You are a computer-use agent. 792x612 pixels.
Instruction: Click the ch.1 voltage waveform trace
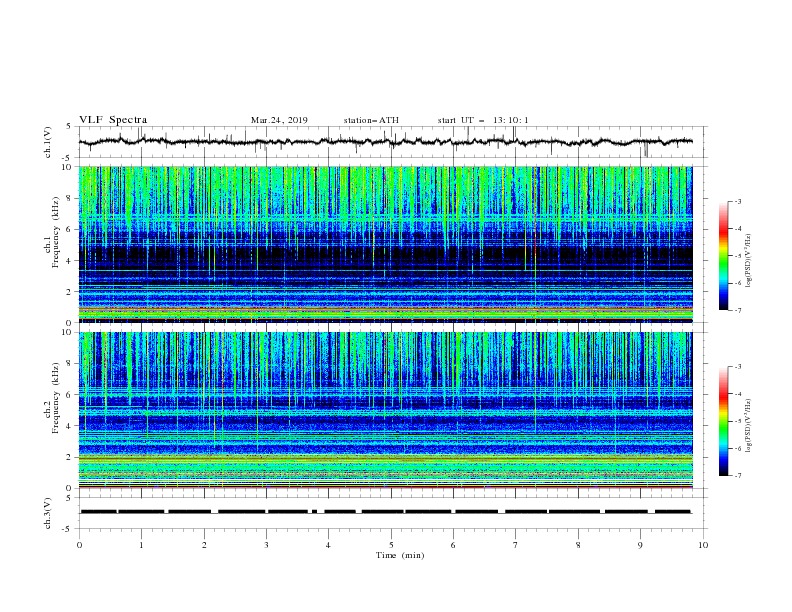[x=386, y=142]
